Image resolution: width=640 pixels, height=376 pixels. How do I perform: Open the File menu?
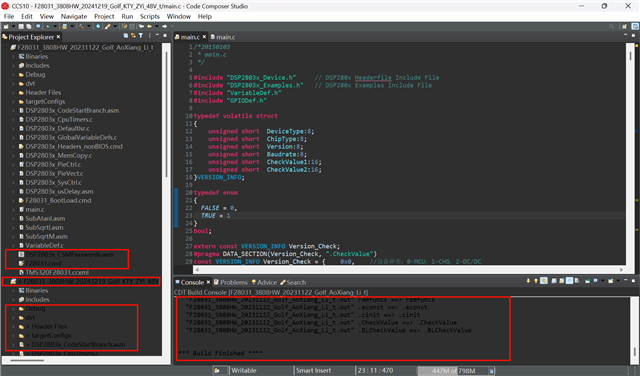click(9, 16)
